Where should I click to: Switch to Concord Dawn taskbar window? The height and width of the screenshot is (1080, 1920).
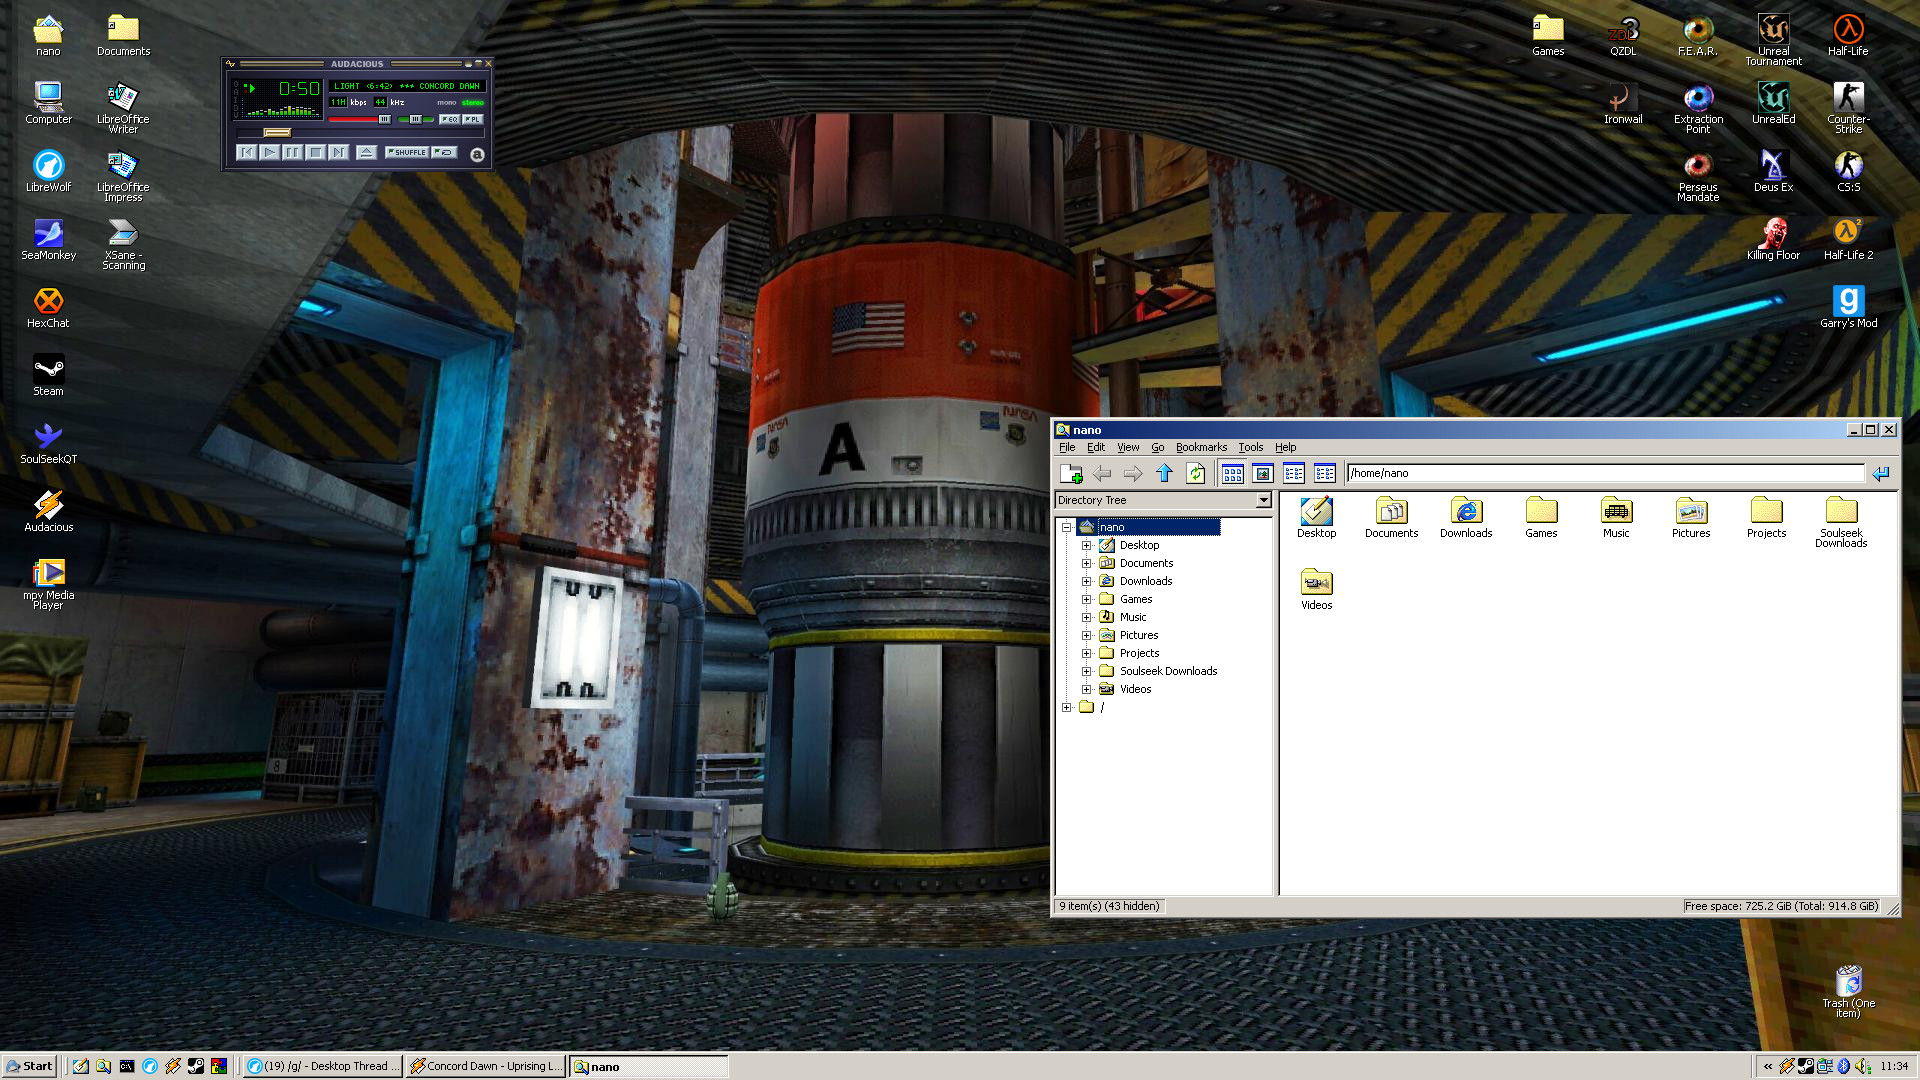click(x=486, y=1066)
